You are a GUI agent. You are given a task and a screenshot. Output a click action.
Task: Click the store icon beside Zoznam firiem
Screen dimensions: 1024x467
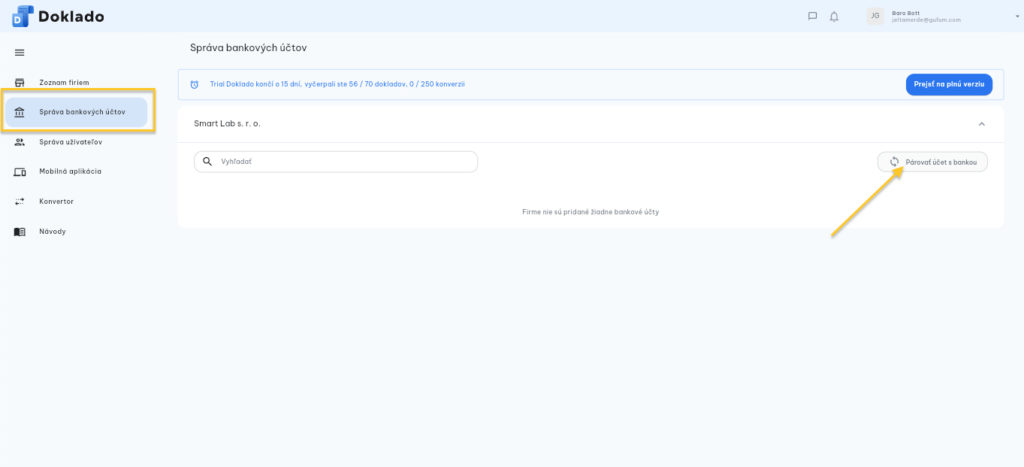[x=20, y=83]
